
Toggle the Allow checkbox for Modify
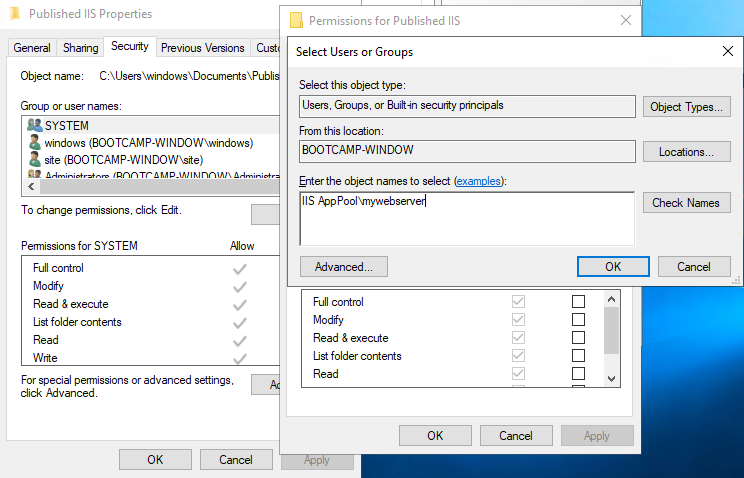(x=518, y=319)
